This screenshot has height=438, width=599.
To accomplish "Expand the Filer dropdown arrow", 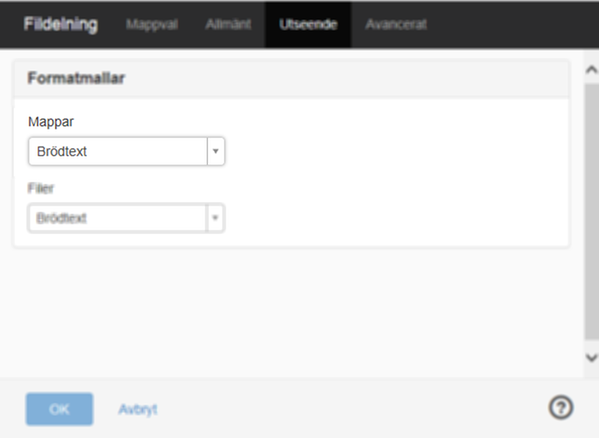I will click(215, 218).
